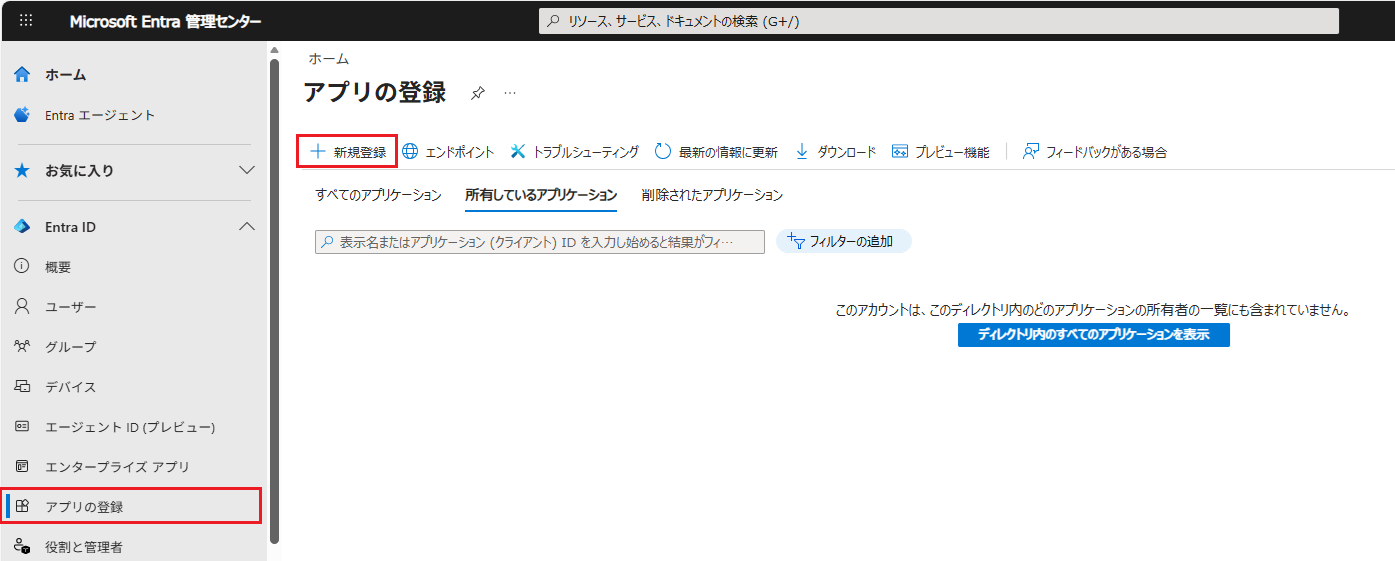Viewport: 1395px width, 561px height.
Task: Click the アプリの登録 grid icon
Action: click(x=22, y=507)
